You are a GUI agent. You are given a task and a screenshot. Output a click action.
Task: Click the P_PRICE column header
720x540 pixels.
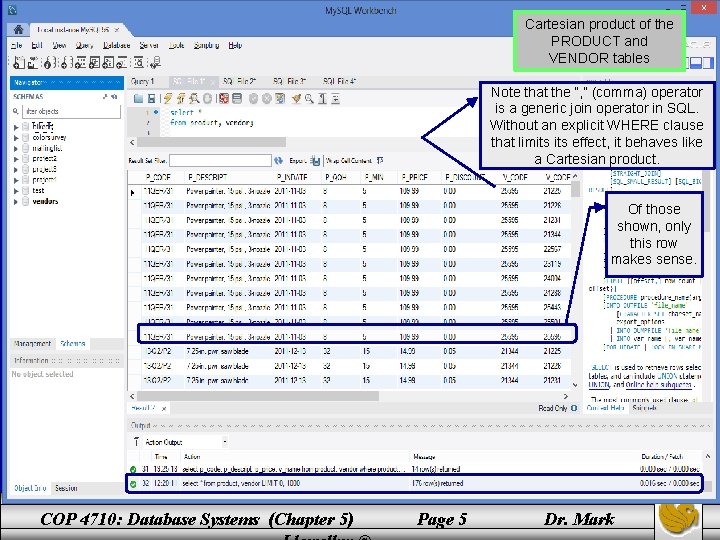tap(415, 177)
